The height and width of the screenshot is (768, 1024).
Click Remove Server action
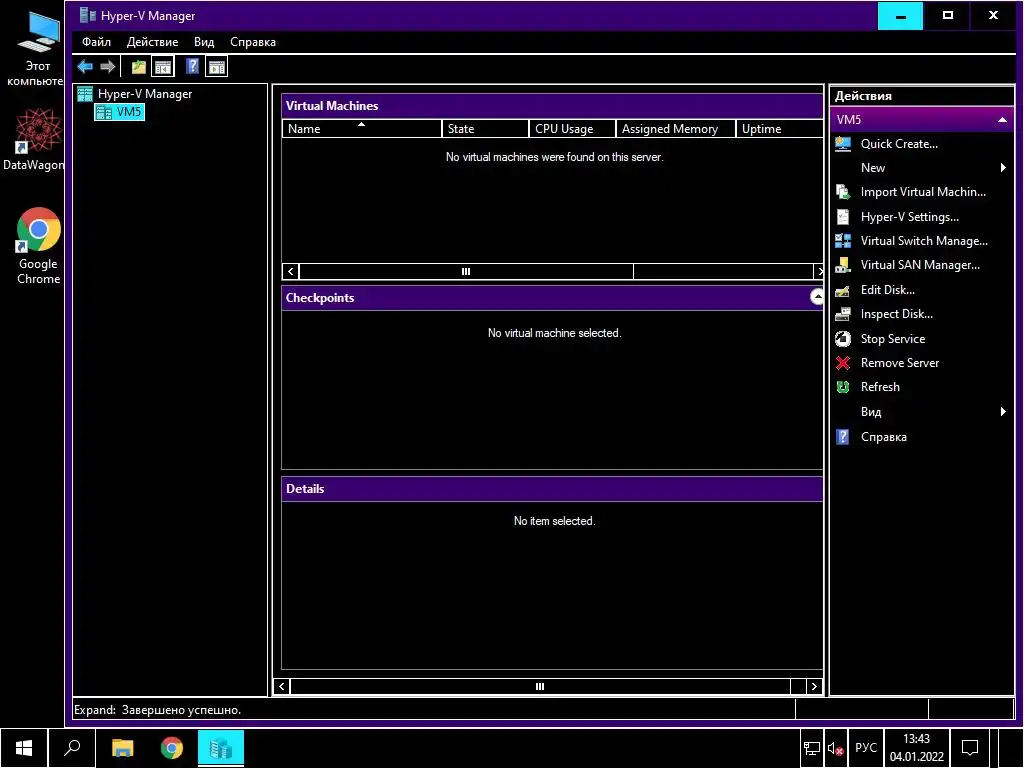pos(899,363)
